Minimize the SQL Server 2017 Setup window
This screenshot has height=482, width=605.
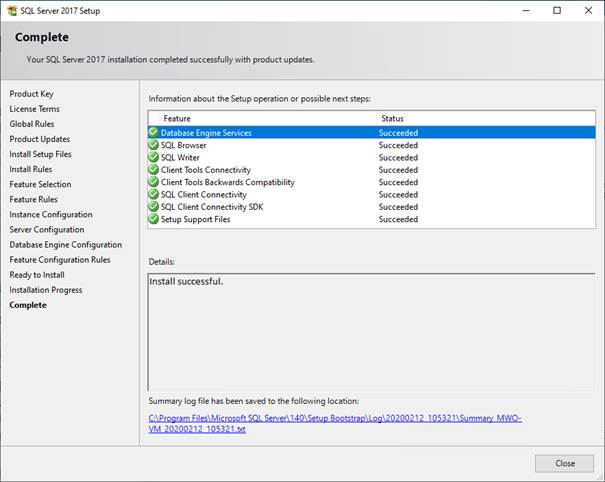[x=526, y=11]
